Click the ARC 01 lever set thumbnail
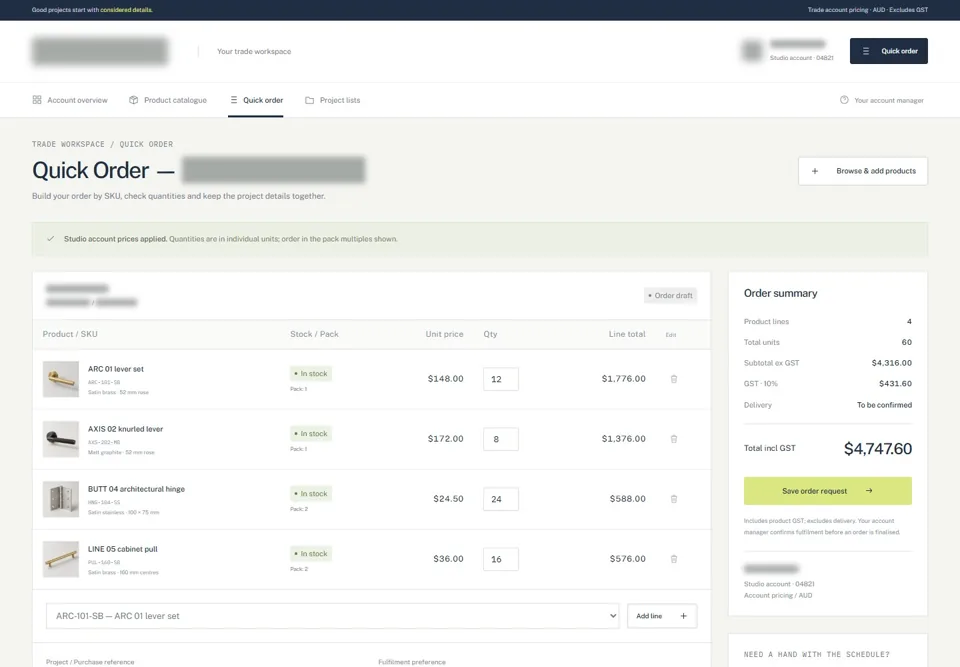The width and height of the screenshot is (960, 667). tap(61, 379)
